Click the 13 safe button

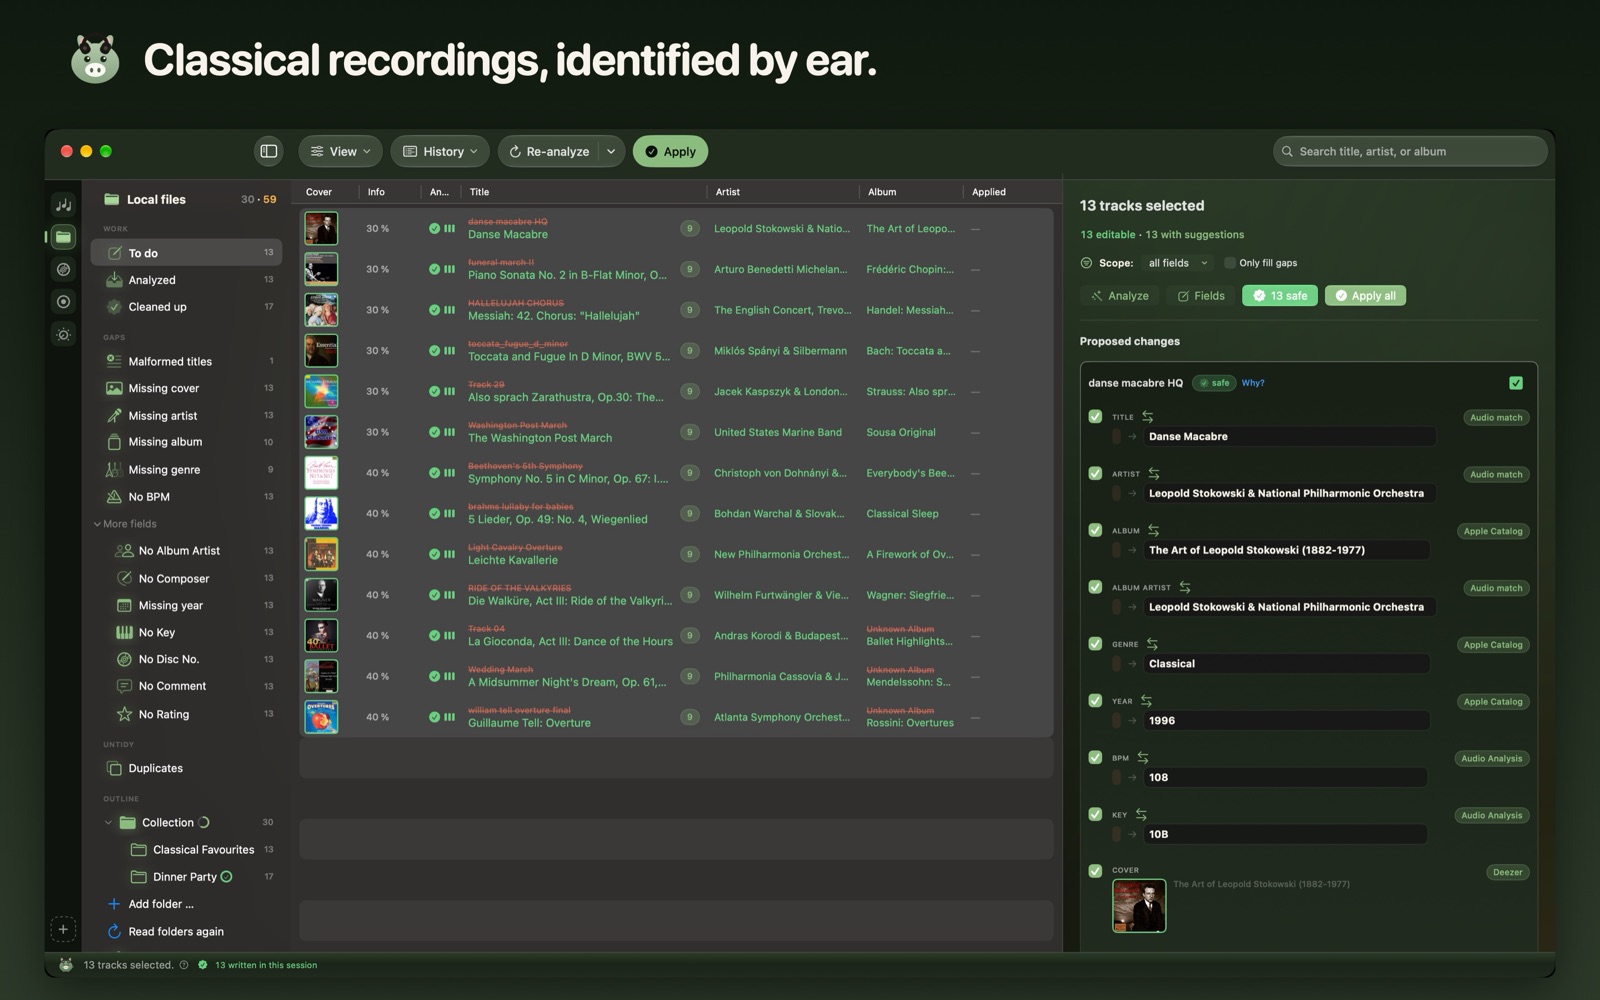(1280, 296)
